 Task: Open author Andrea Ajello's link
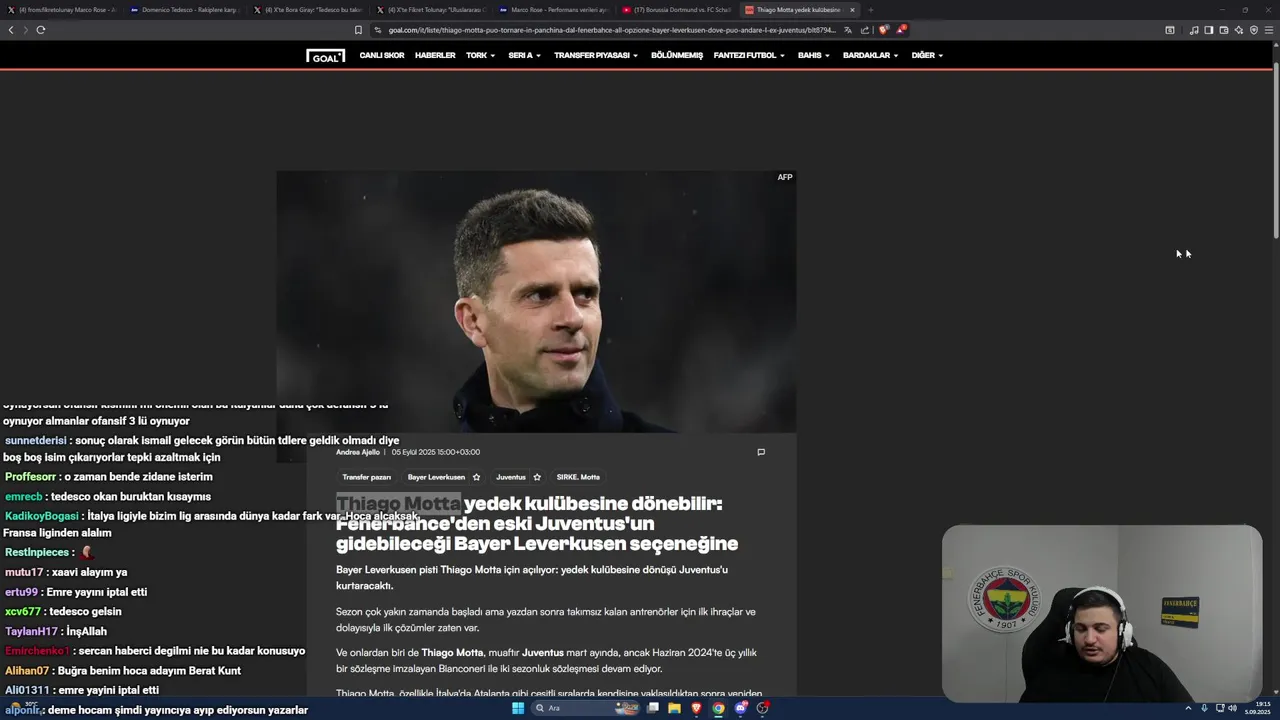click(358, 452)
